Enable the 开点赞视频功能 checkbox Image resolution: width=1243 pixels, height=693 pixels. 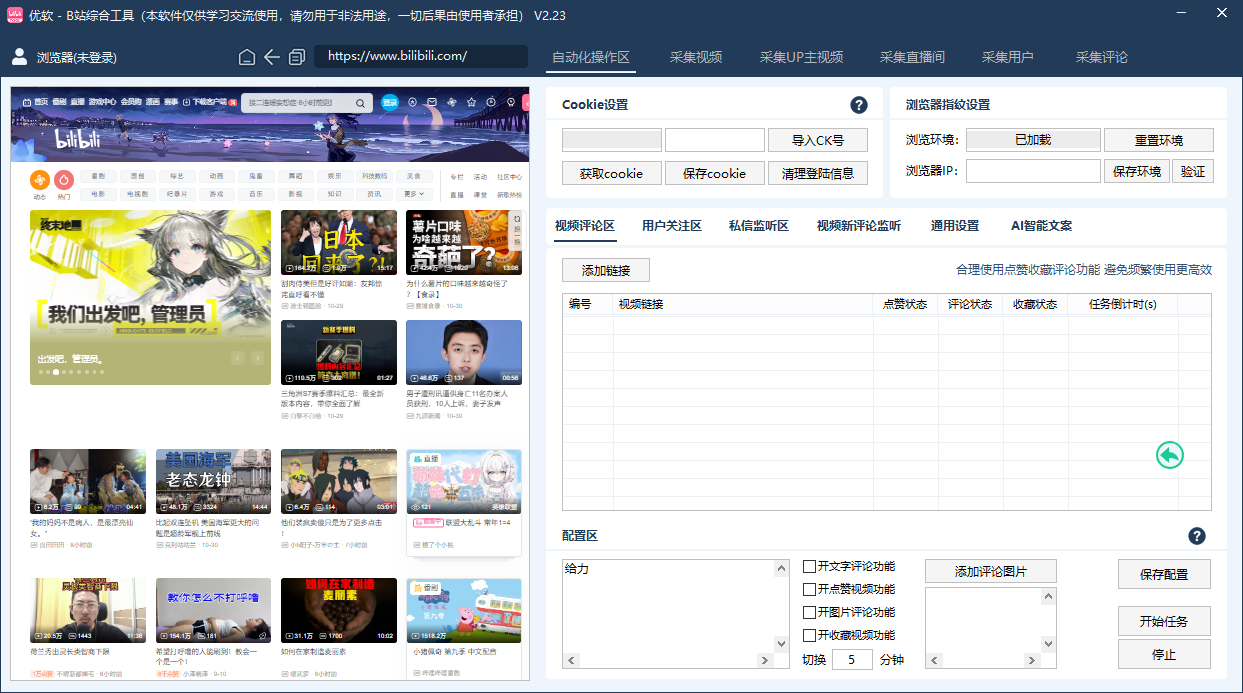coord(809,588)
